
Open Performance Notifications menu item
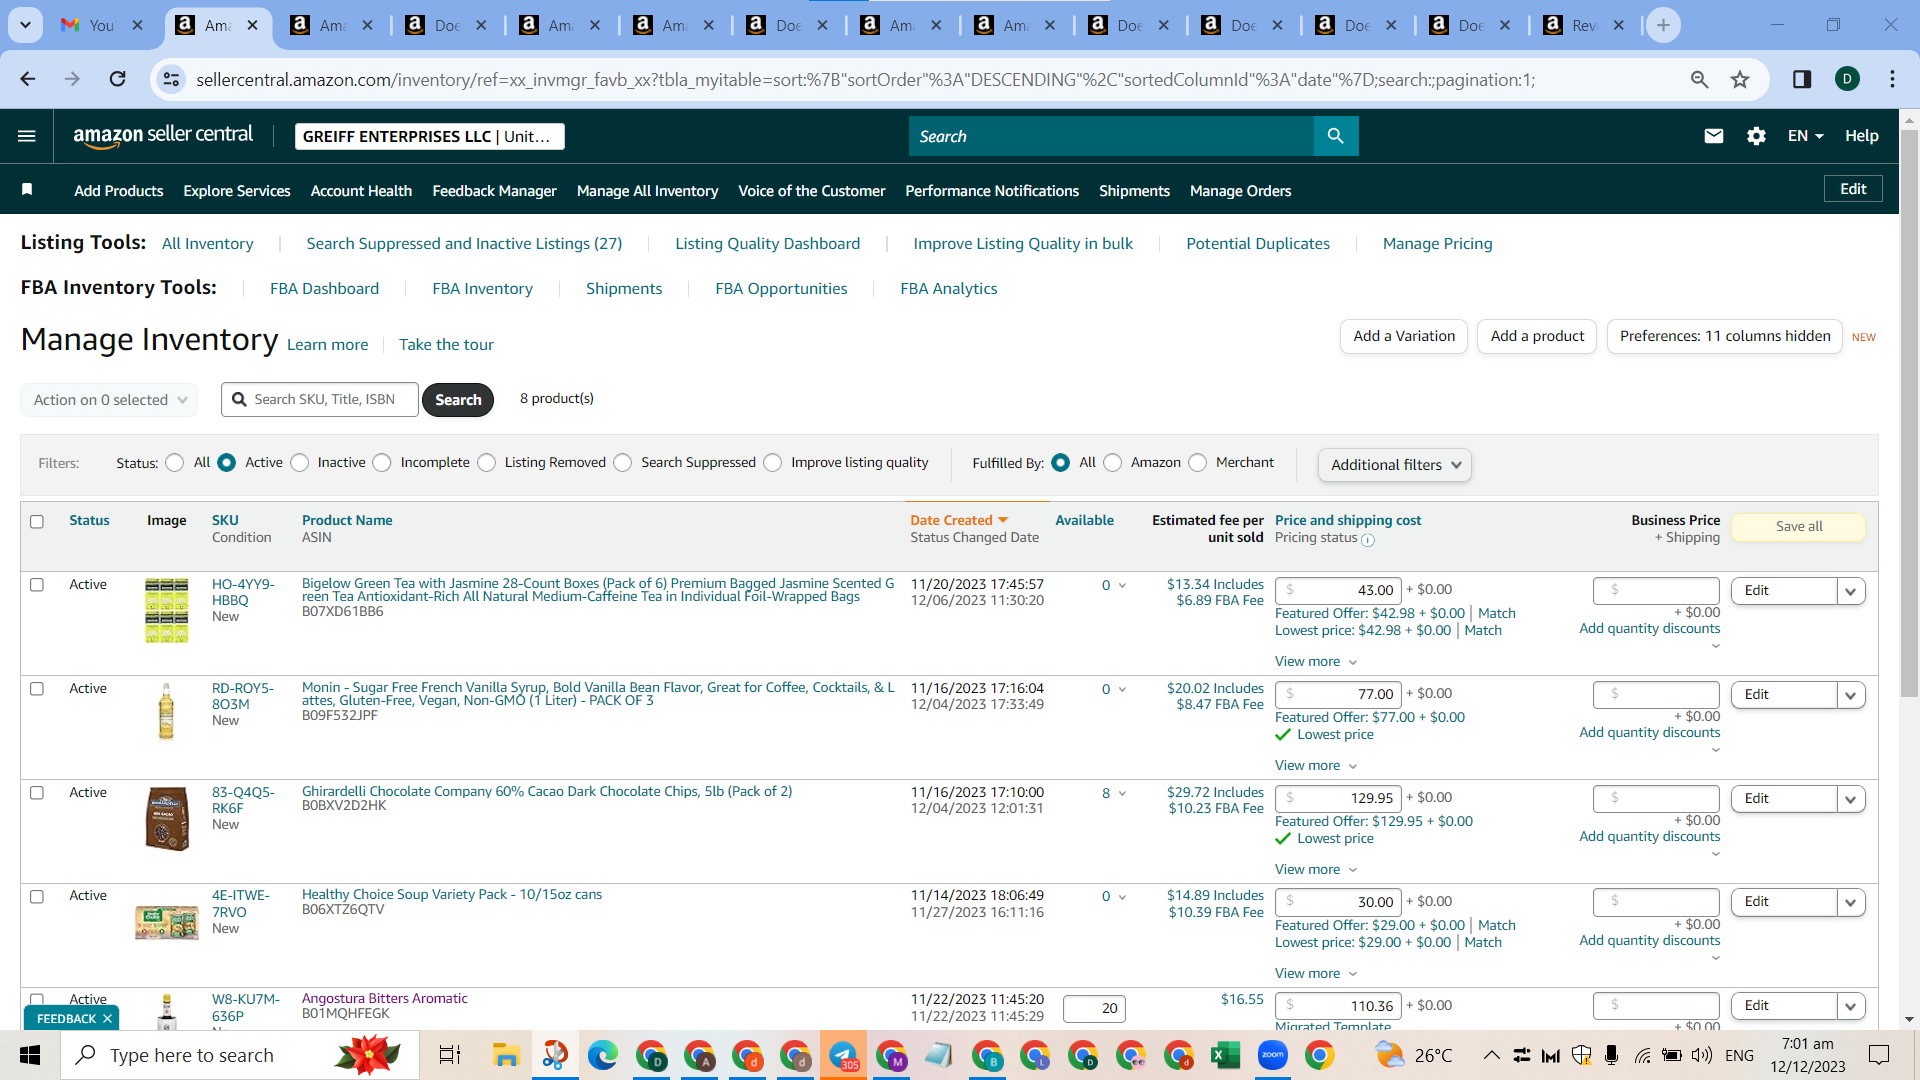click(x=992, y=191)
